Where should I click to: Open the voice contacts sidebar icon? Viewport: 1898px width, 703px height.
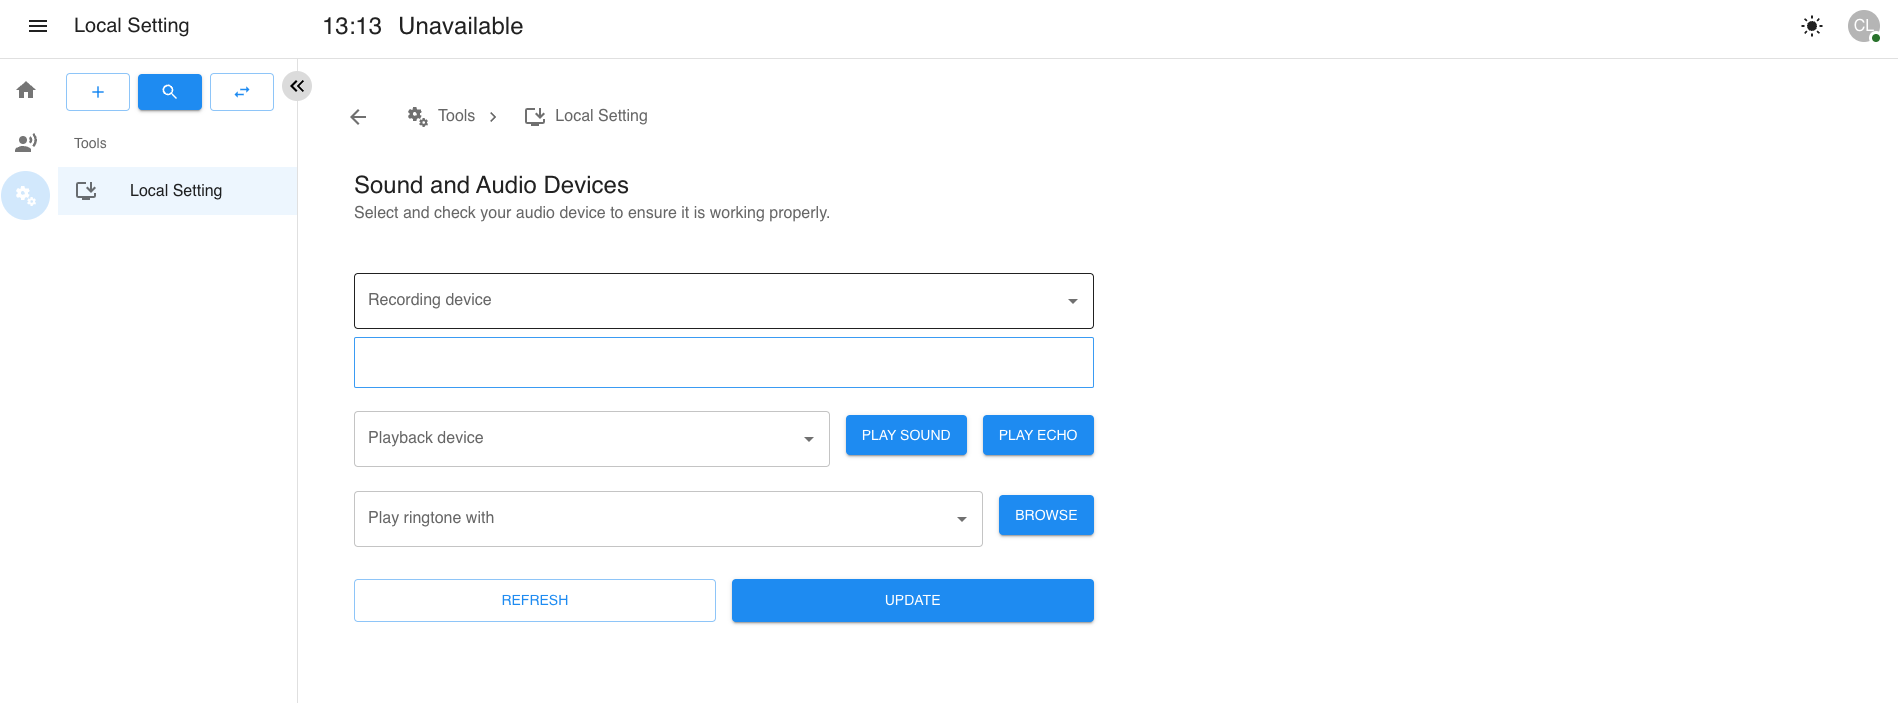(26, 143)
